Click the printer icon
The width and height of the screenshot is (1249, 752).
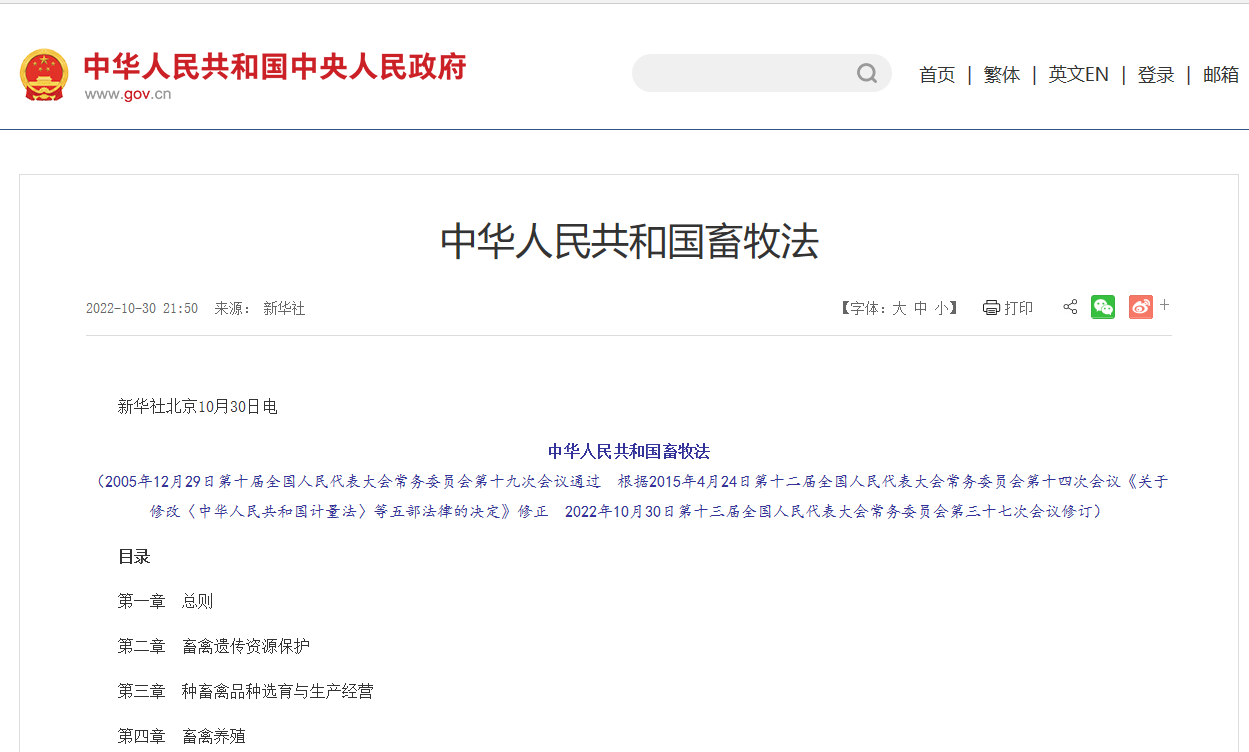tap(991, 308)
